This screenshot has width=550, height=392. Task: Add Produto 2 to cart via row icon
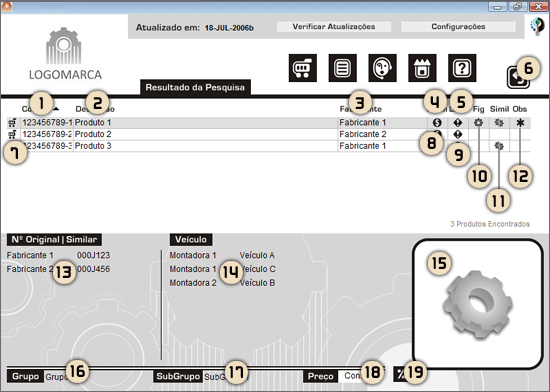12,134
